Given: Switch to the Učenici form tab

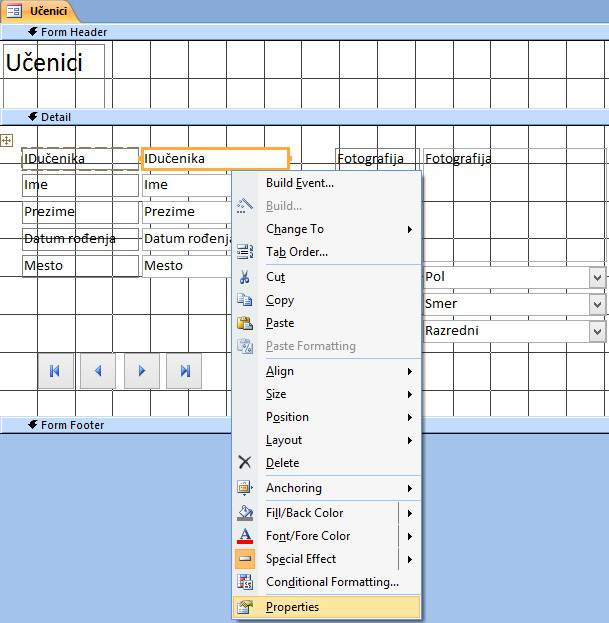Looking at the screenshot, I should pyautogui.click(x=40, y=11).
